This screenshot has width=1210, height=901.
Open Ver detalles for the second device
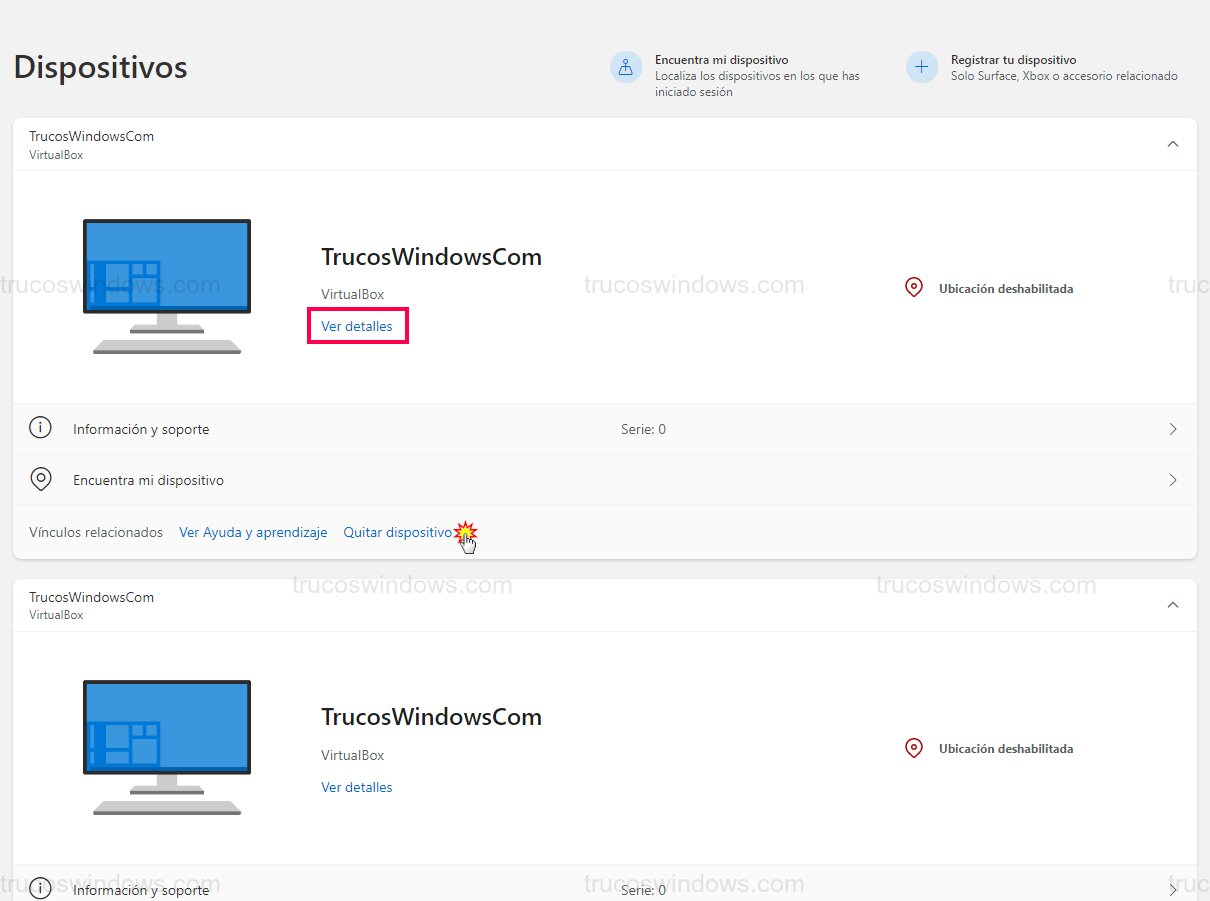pyautogui.click(x=357, y=787)
